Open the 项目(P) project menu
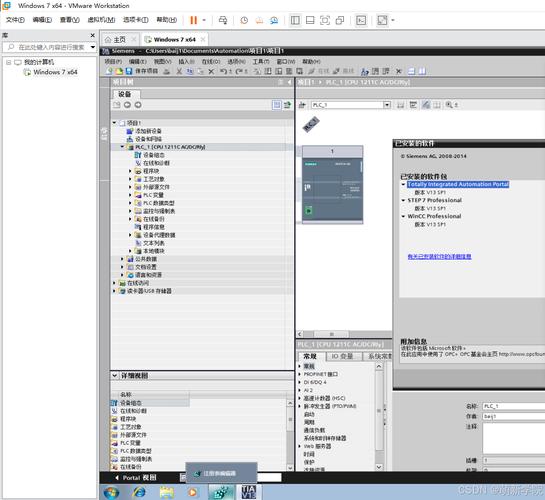This screenshot has width=545, height=500. pos(113,62)
